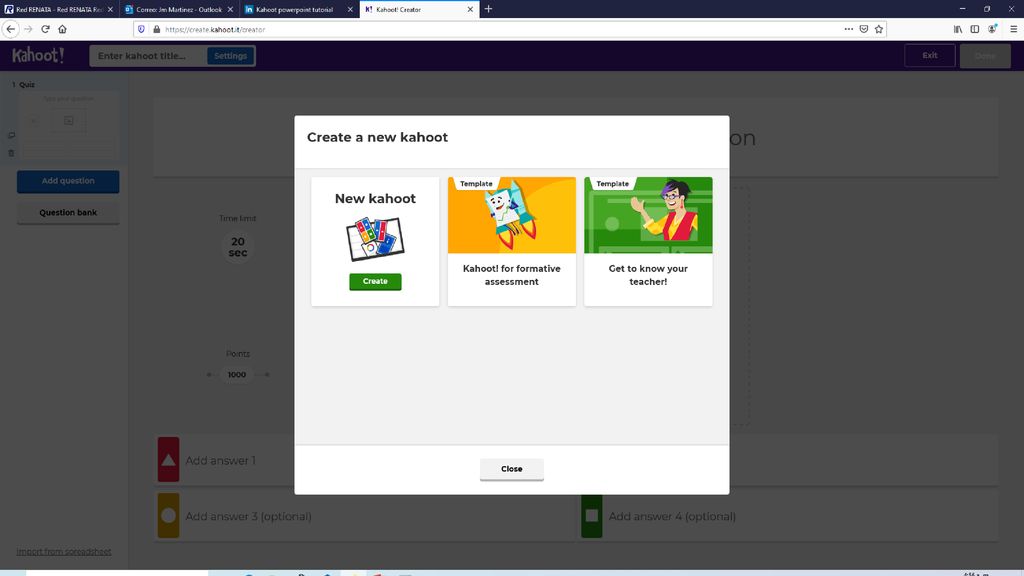Screen dimensions: 1024x576
Task: Click the tracking protection shield icon
Action: 141,29
